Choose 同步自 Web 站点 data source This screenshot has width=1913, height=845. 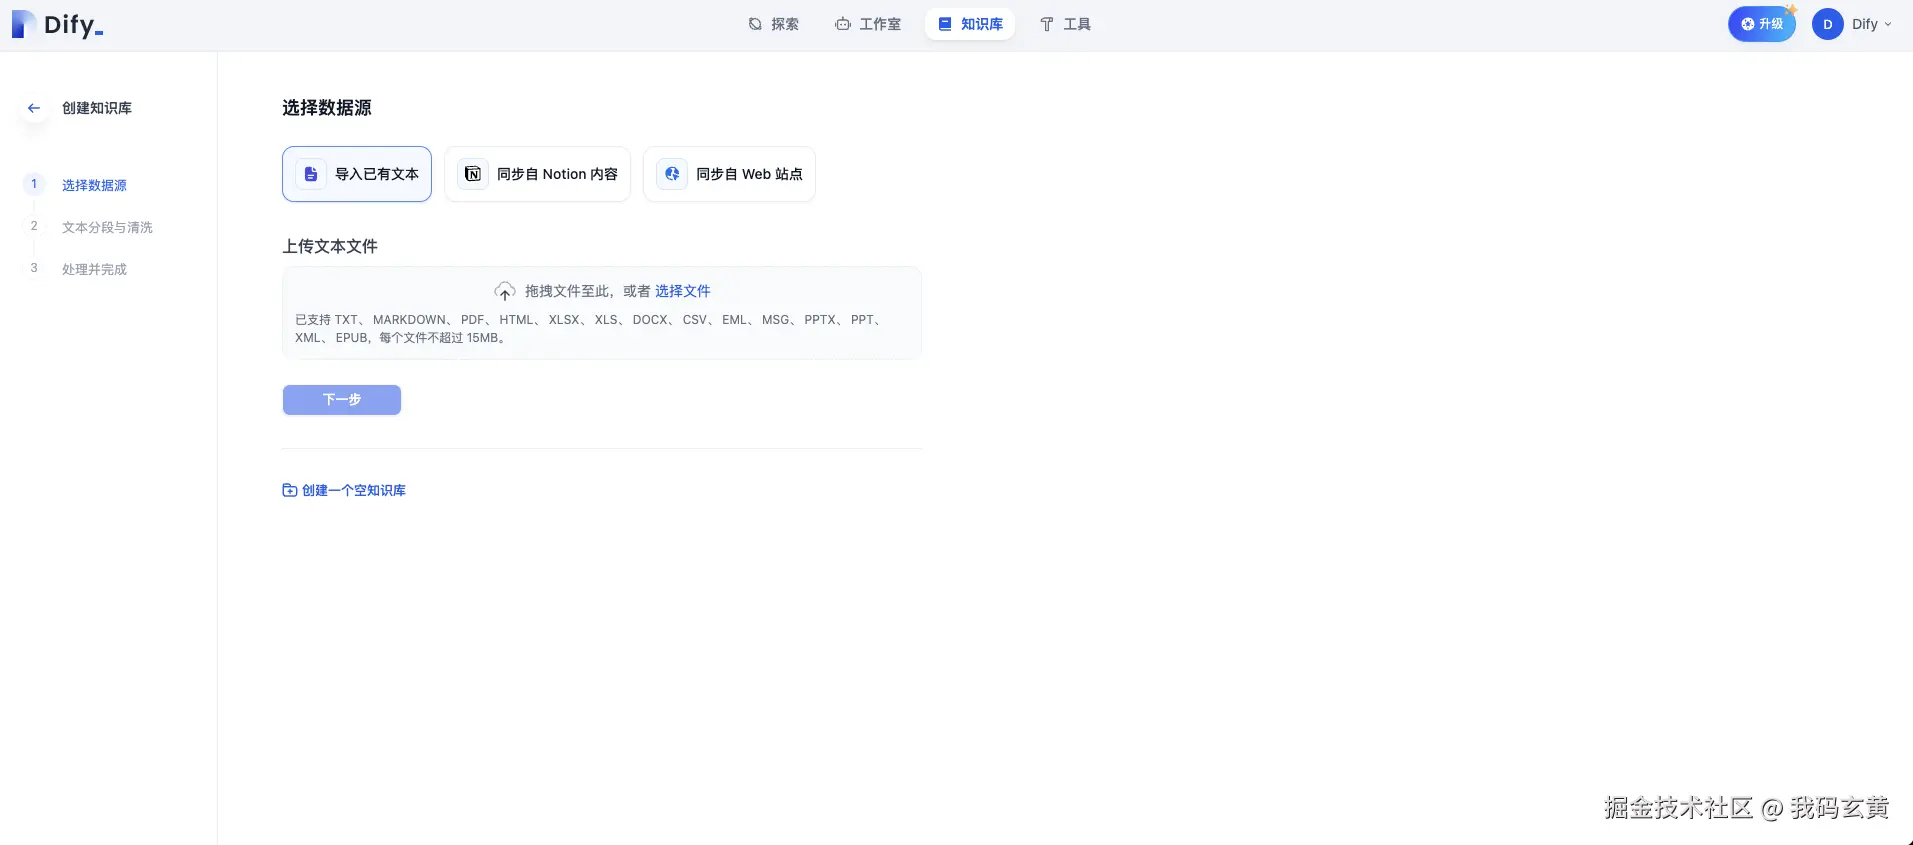(x=729, y=174)
